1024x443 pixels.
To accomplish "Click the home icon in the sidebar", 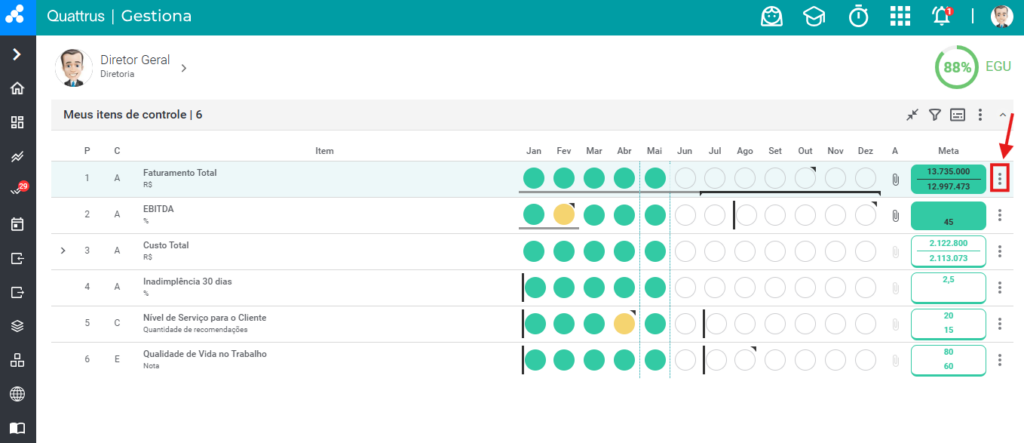I will click(18, 88).
